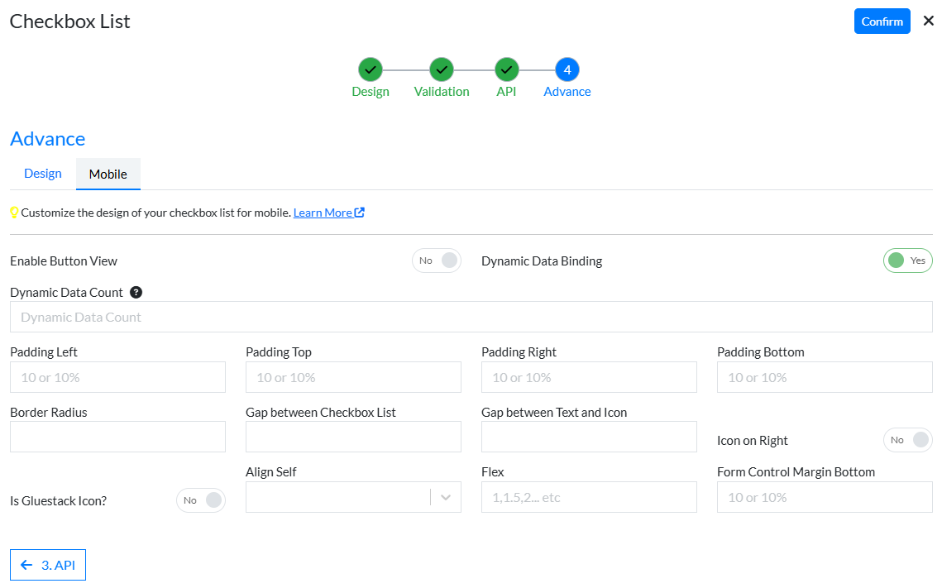
Task: Click the lightbulb tip icon
Action: click(14, 212)
